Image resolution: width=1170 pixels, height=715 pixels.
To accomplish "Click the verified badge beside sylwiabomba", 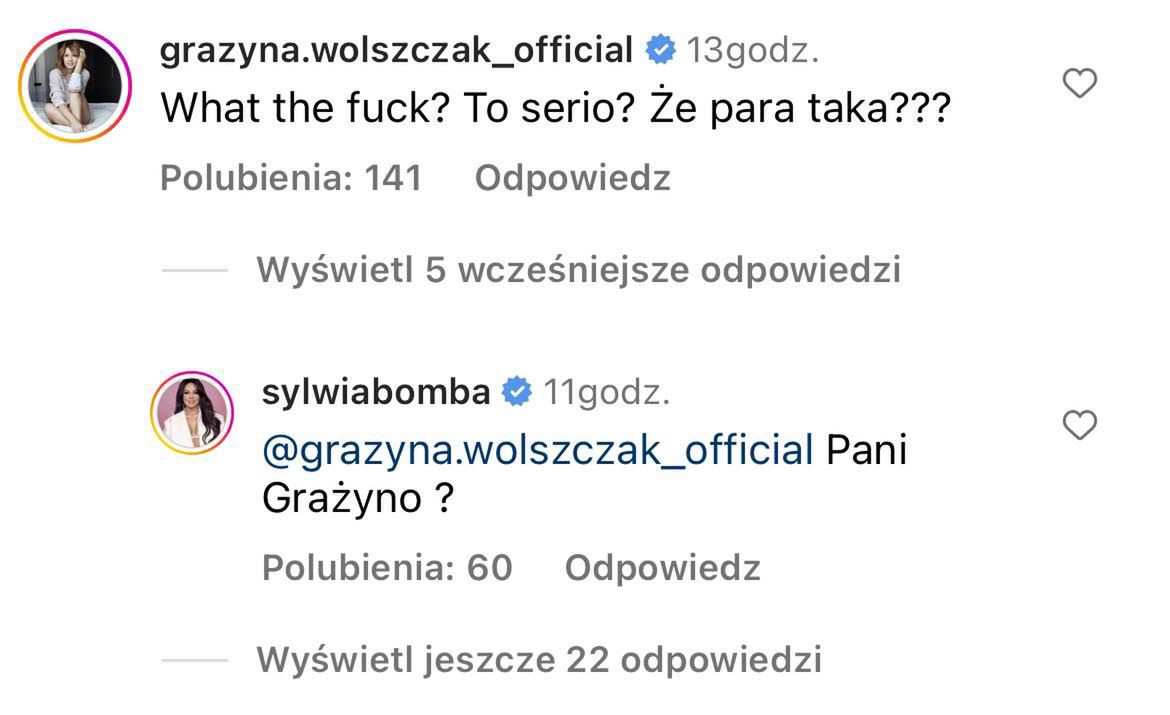I will [516, 393].
